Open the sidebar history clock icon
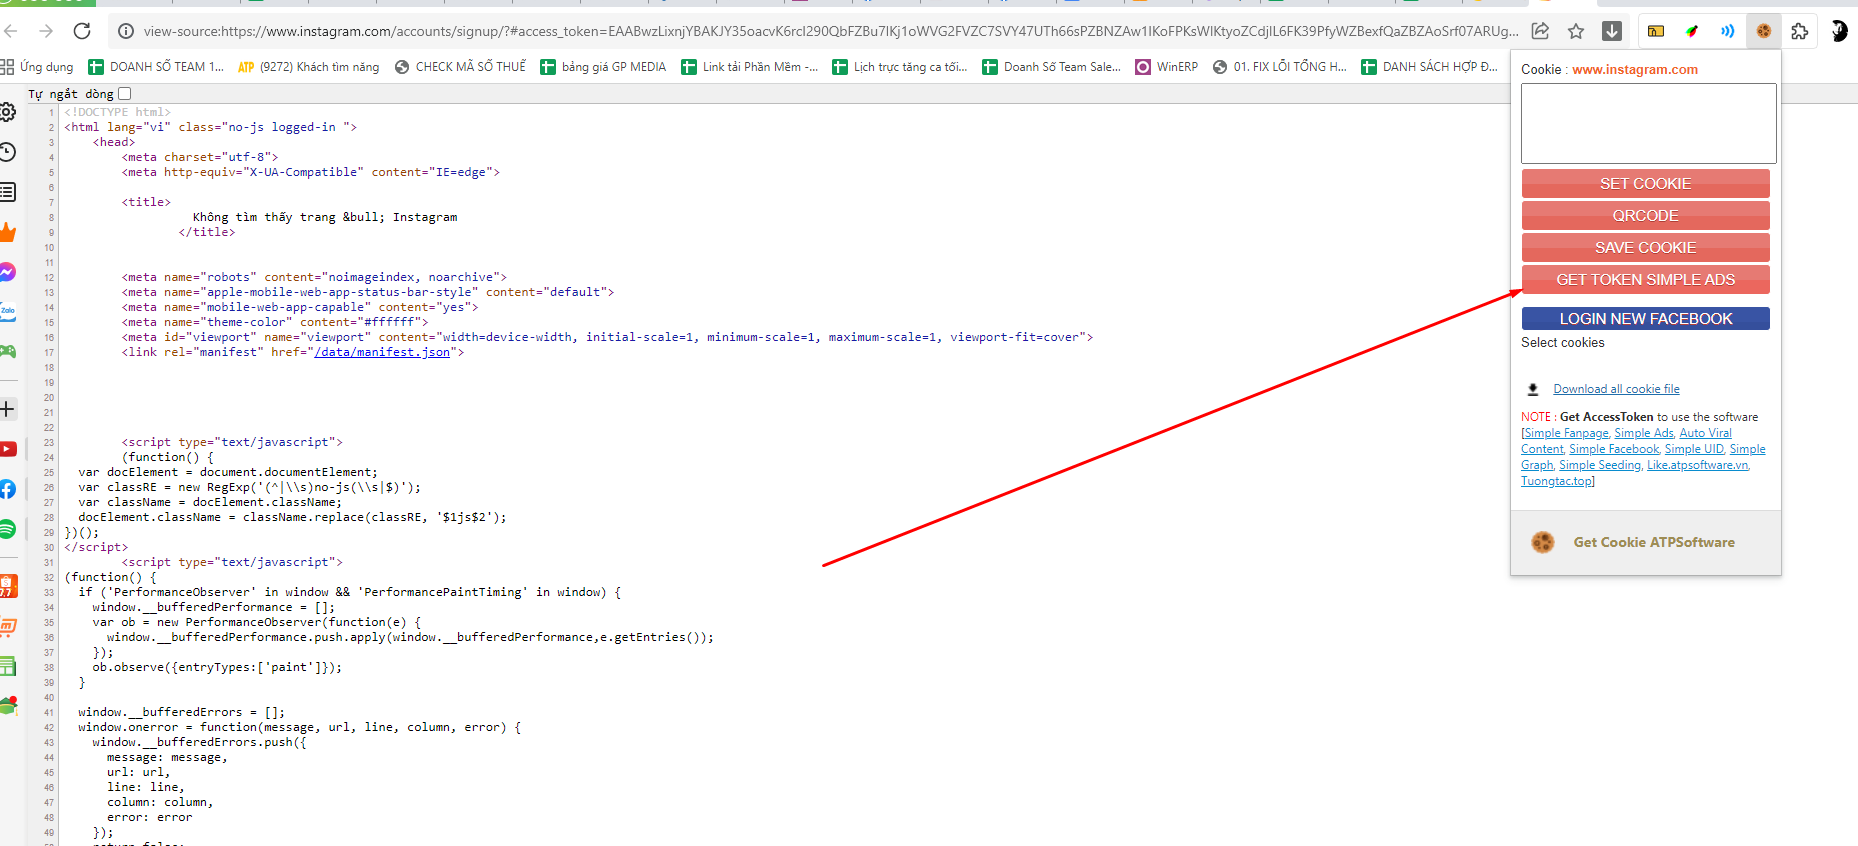Viewport: 1858px width, 846px height. [6, 152]
